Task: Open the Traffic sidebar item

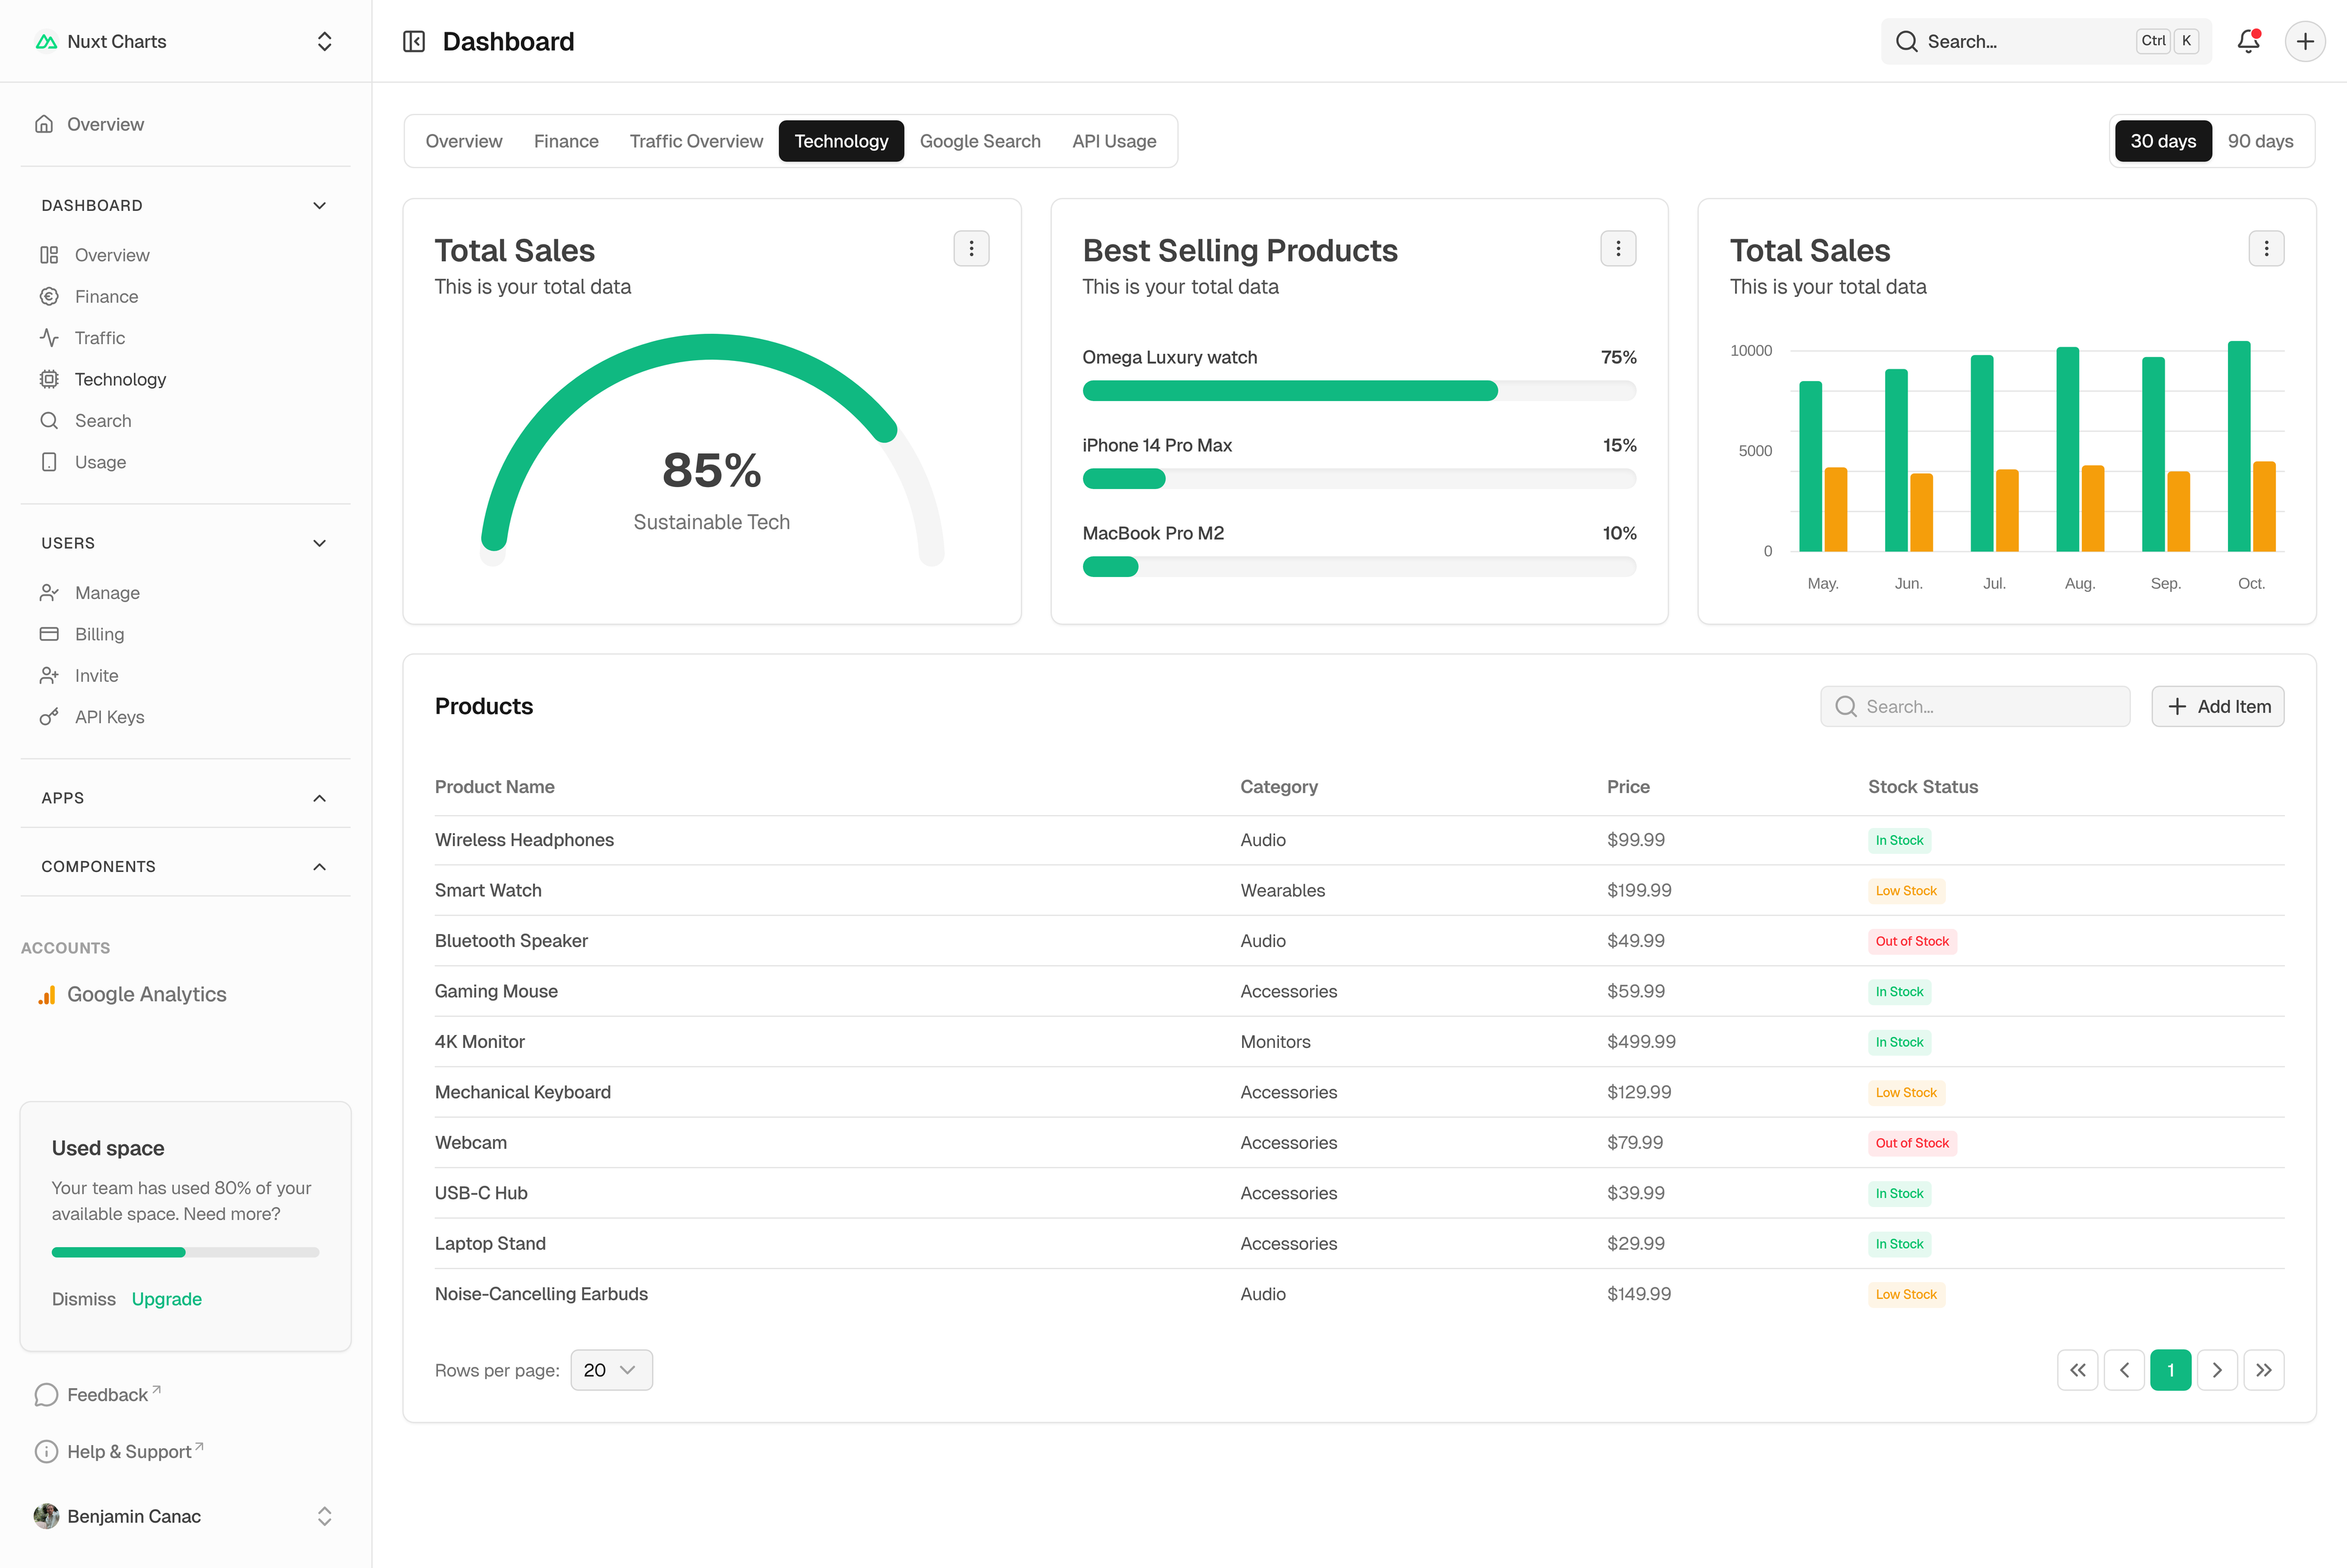Action: (x=99, y=338)
